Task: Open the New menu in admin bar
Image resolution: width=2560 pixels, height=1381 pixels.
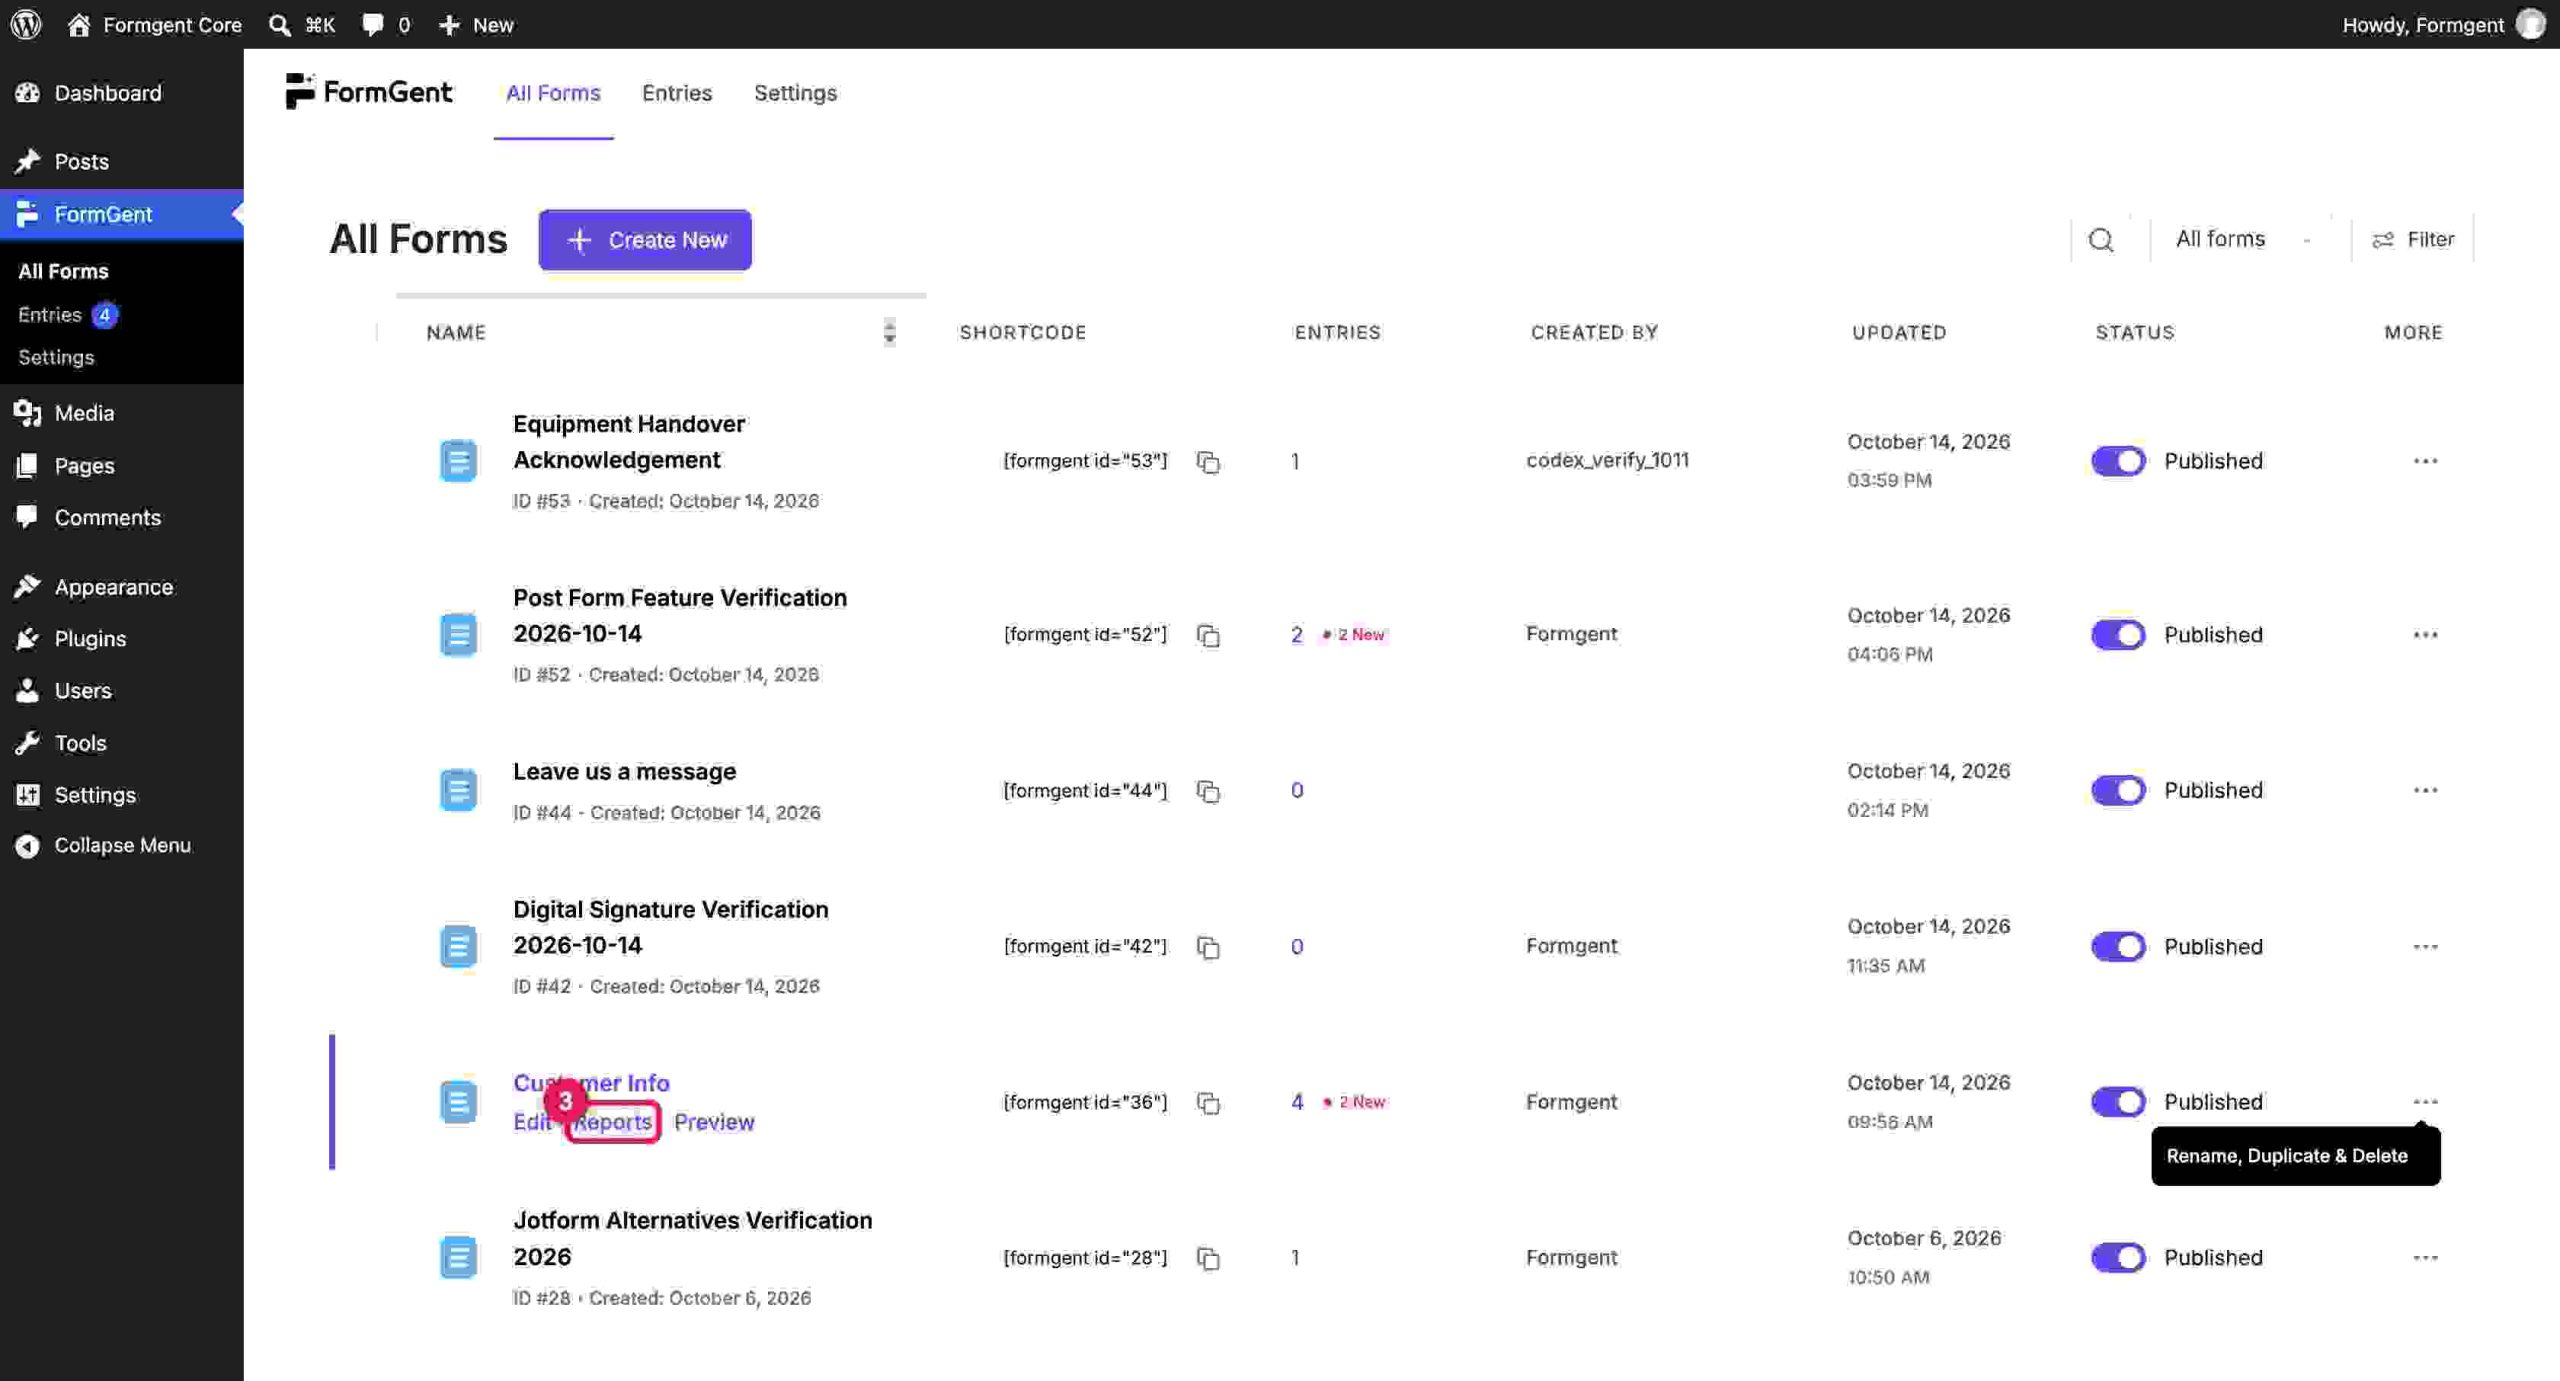Action: (477, 25)
